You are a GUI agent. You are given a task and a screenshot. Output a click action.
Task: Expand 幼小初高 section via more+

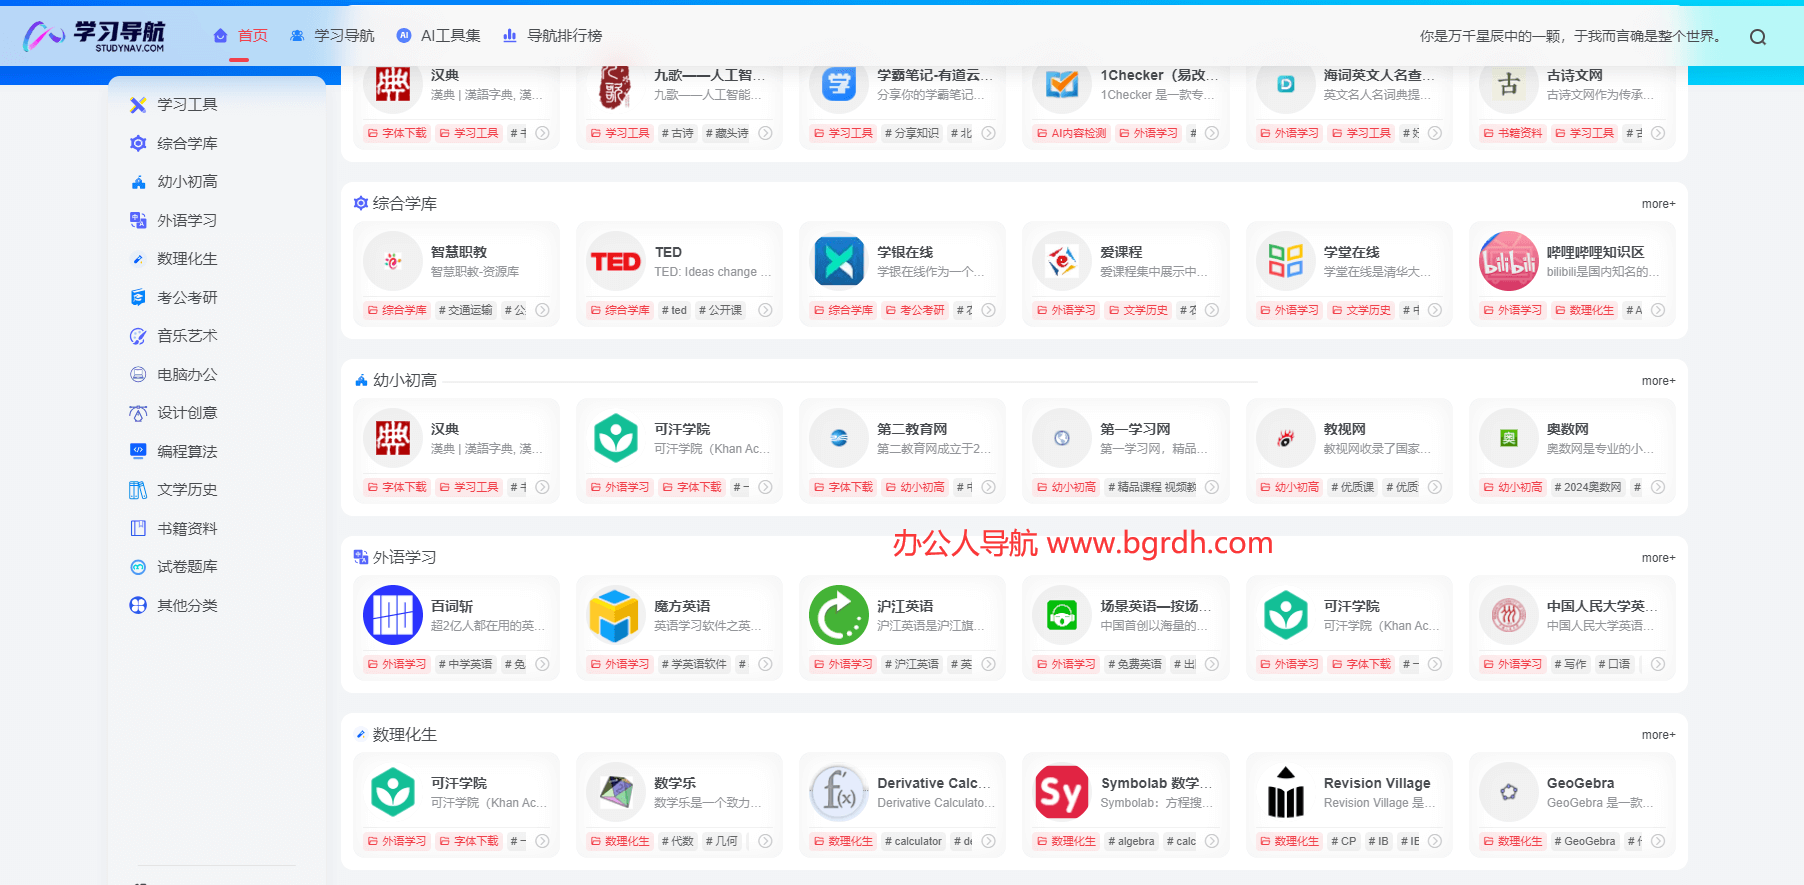tap(1657, 381)
